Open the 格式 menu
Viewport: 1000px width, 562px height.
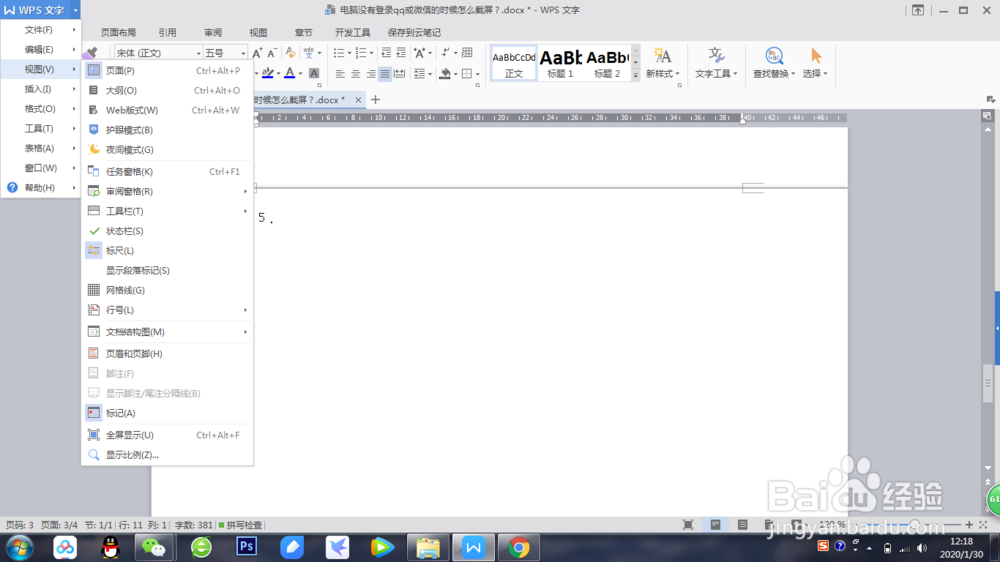tap(41, 108)
